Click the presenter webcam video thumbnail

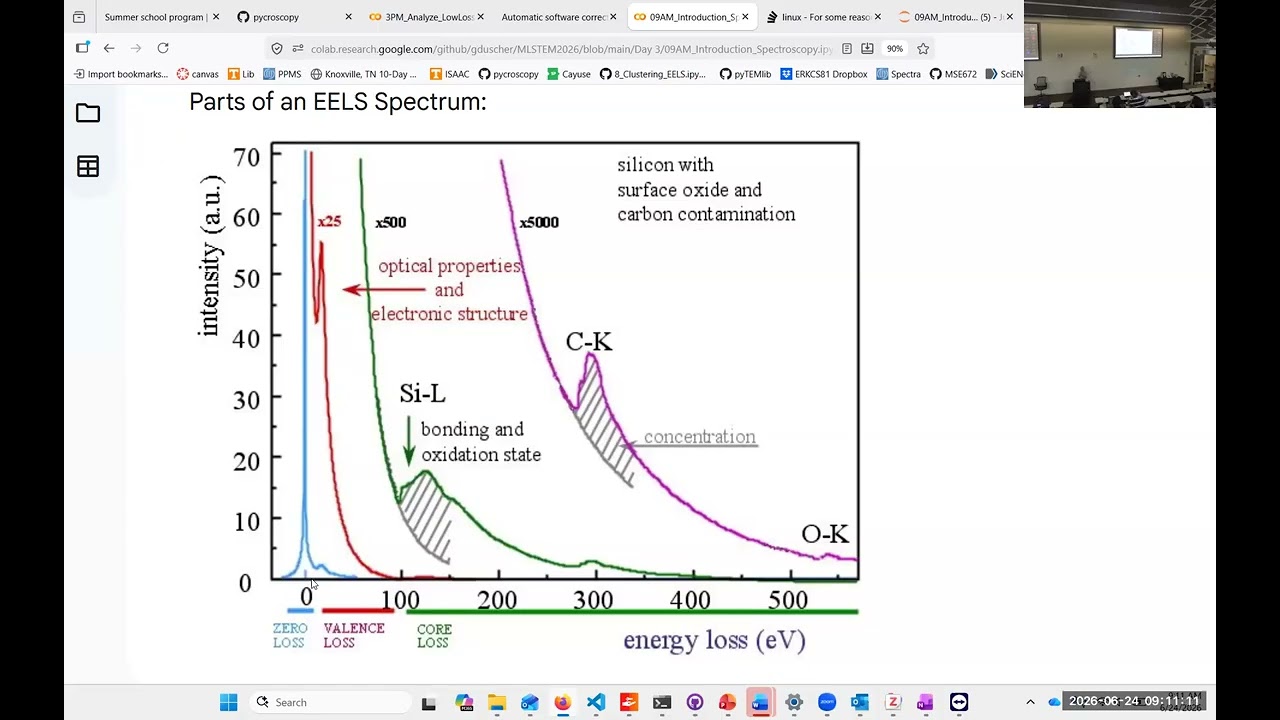click(x=1120, y=54)
